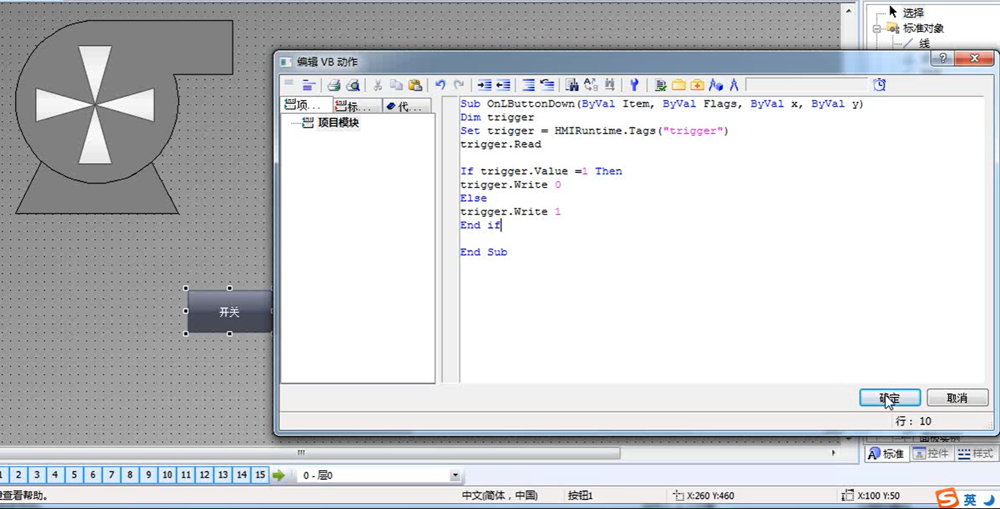Undo the last edit in script editor
This screenshot has height=509, width=1000.
[440, 86]
